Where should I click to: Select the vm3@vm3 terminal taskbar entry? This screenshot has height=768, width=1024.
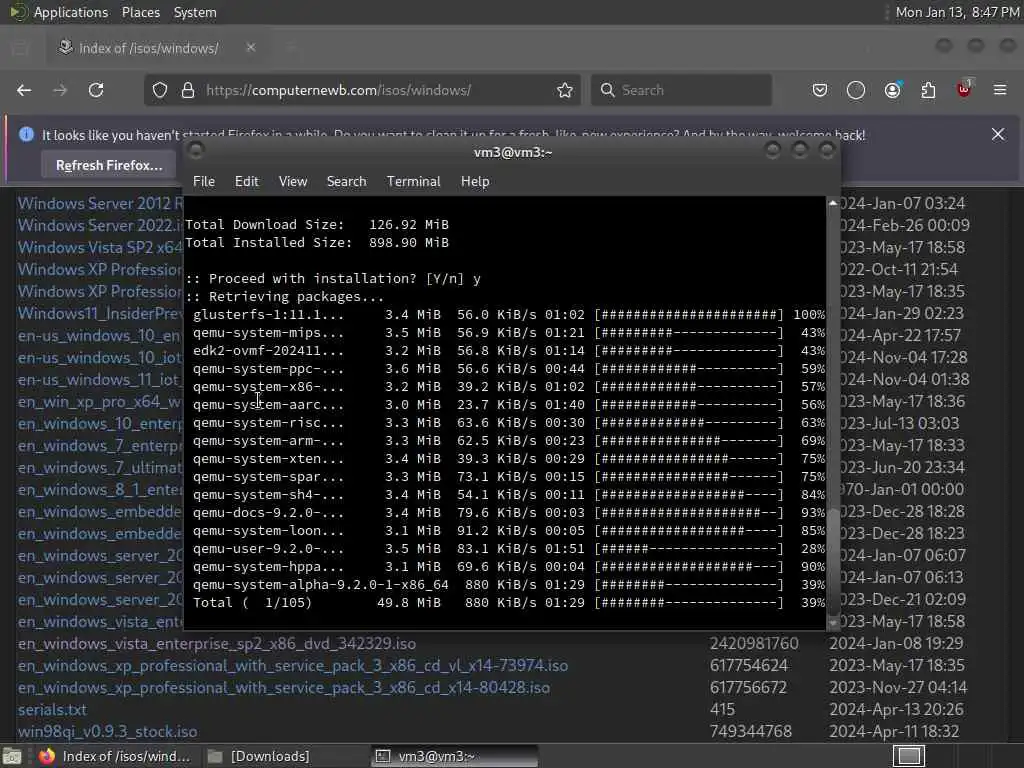click(455, 756)
